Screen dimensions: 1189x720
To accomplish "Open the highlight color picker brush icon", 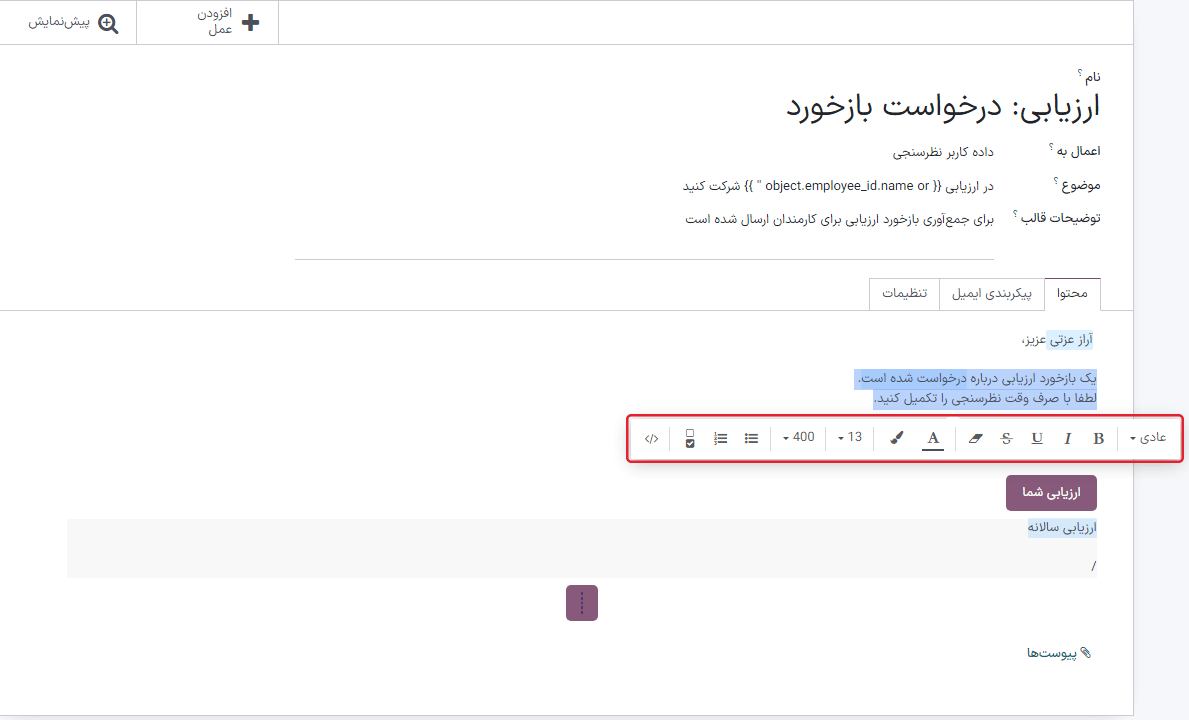I will [x=896, y=437].
